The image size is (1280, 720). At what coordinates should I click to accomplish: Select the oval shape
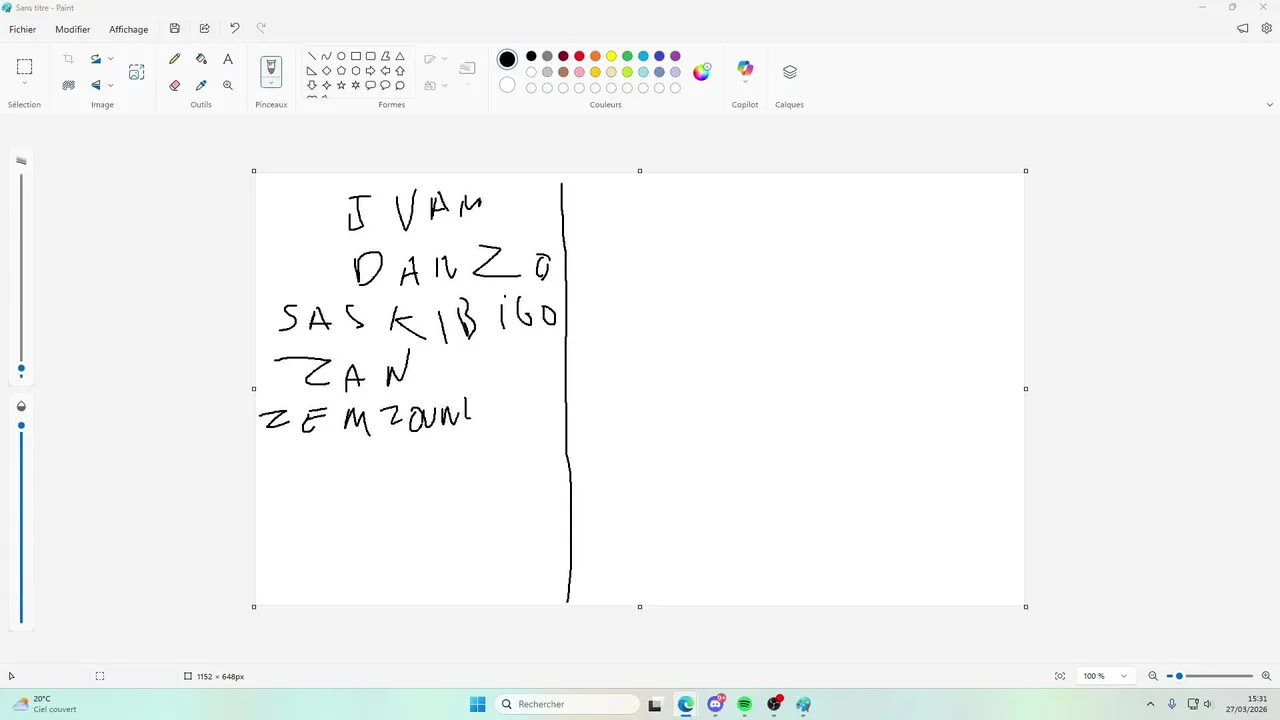341,56
